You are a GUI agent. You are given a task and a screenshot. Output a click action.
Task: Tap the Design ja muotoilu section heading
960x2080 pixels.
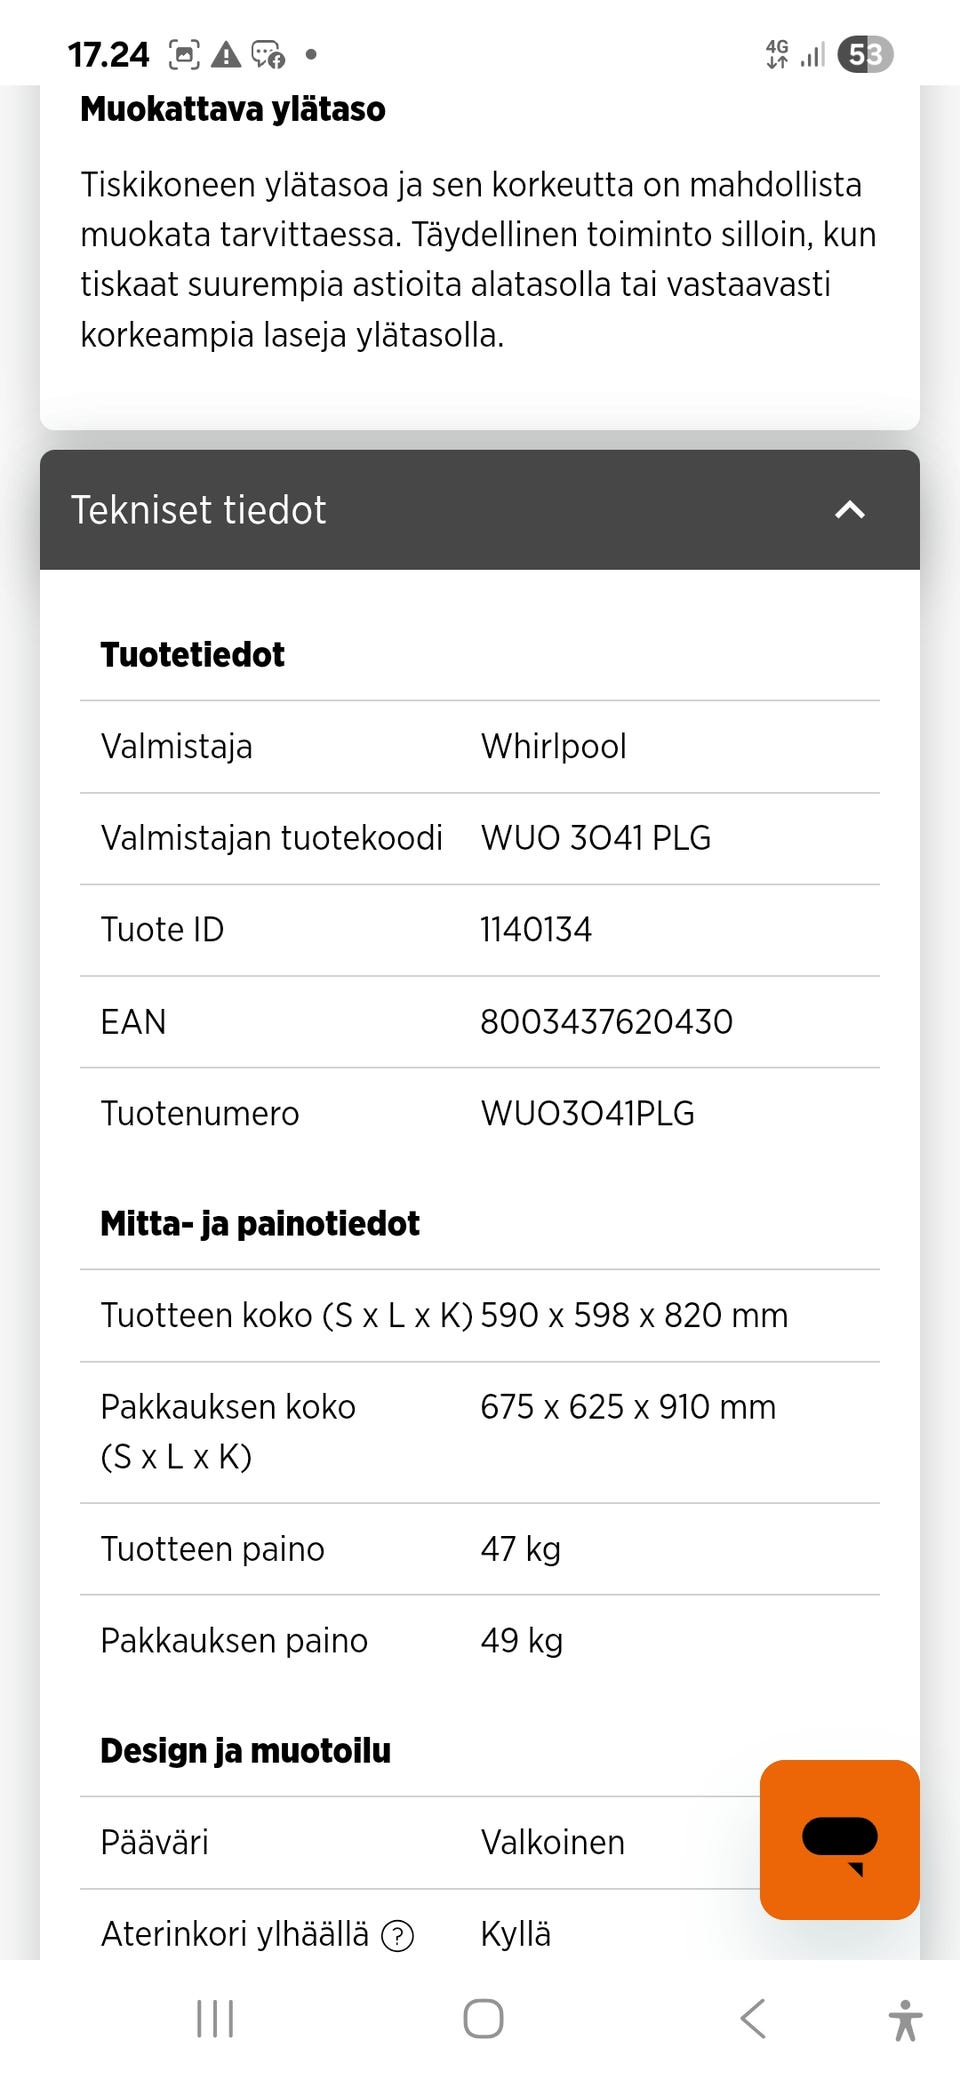(x=245, y=1751)
